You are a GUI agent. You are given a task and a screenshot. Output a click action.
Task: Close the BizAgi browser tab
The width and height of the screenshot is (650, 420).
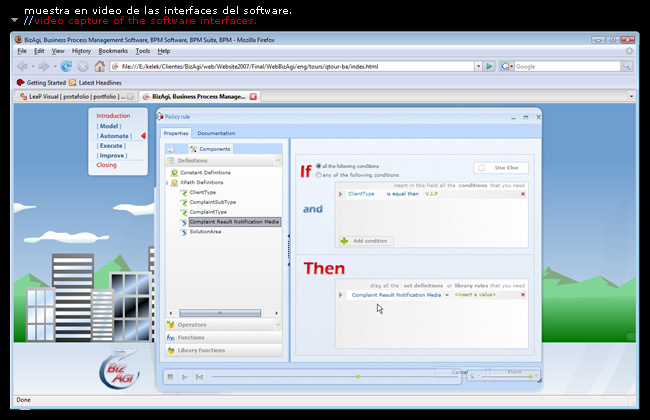click(x=253, y=97)
